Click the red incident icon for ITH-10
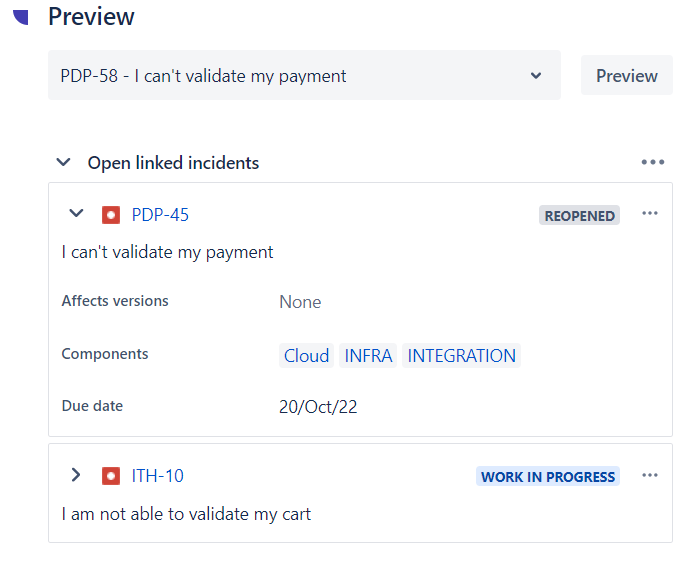This screenshot has height=568, width=690. 111,476
